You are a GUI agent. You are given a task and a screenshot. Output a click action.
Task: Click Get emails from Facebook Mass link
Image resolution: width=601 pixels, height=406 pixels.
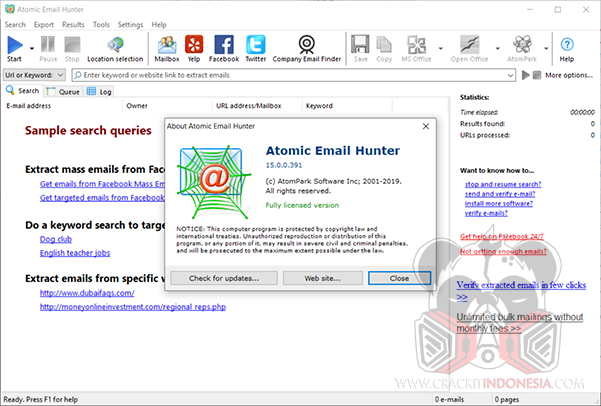pos(102,184)
